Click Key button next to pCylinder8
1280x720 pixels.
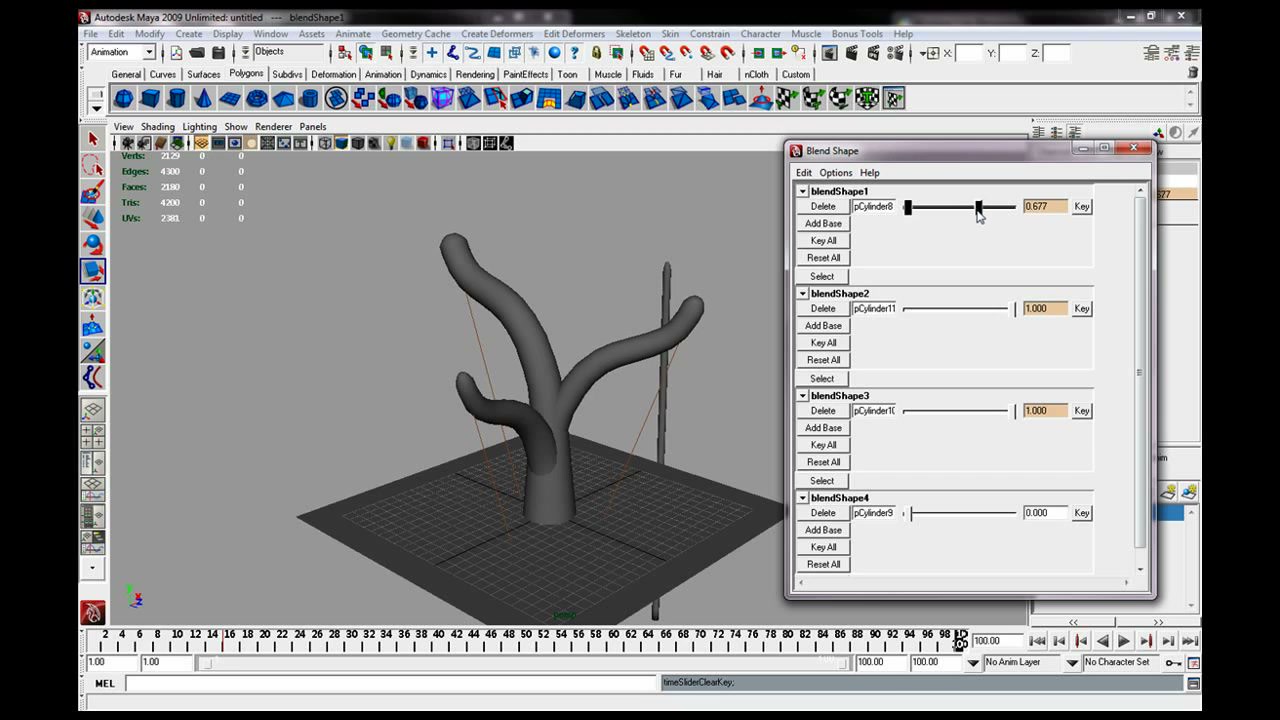[1081, 206]
